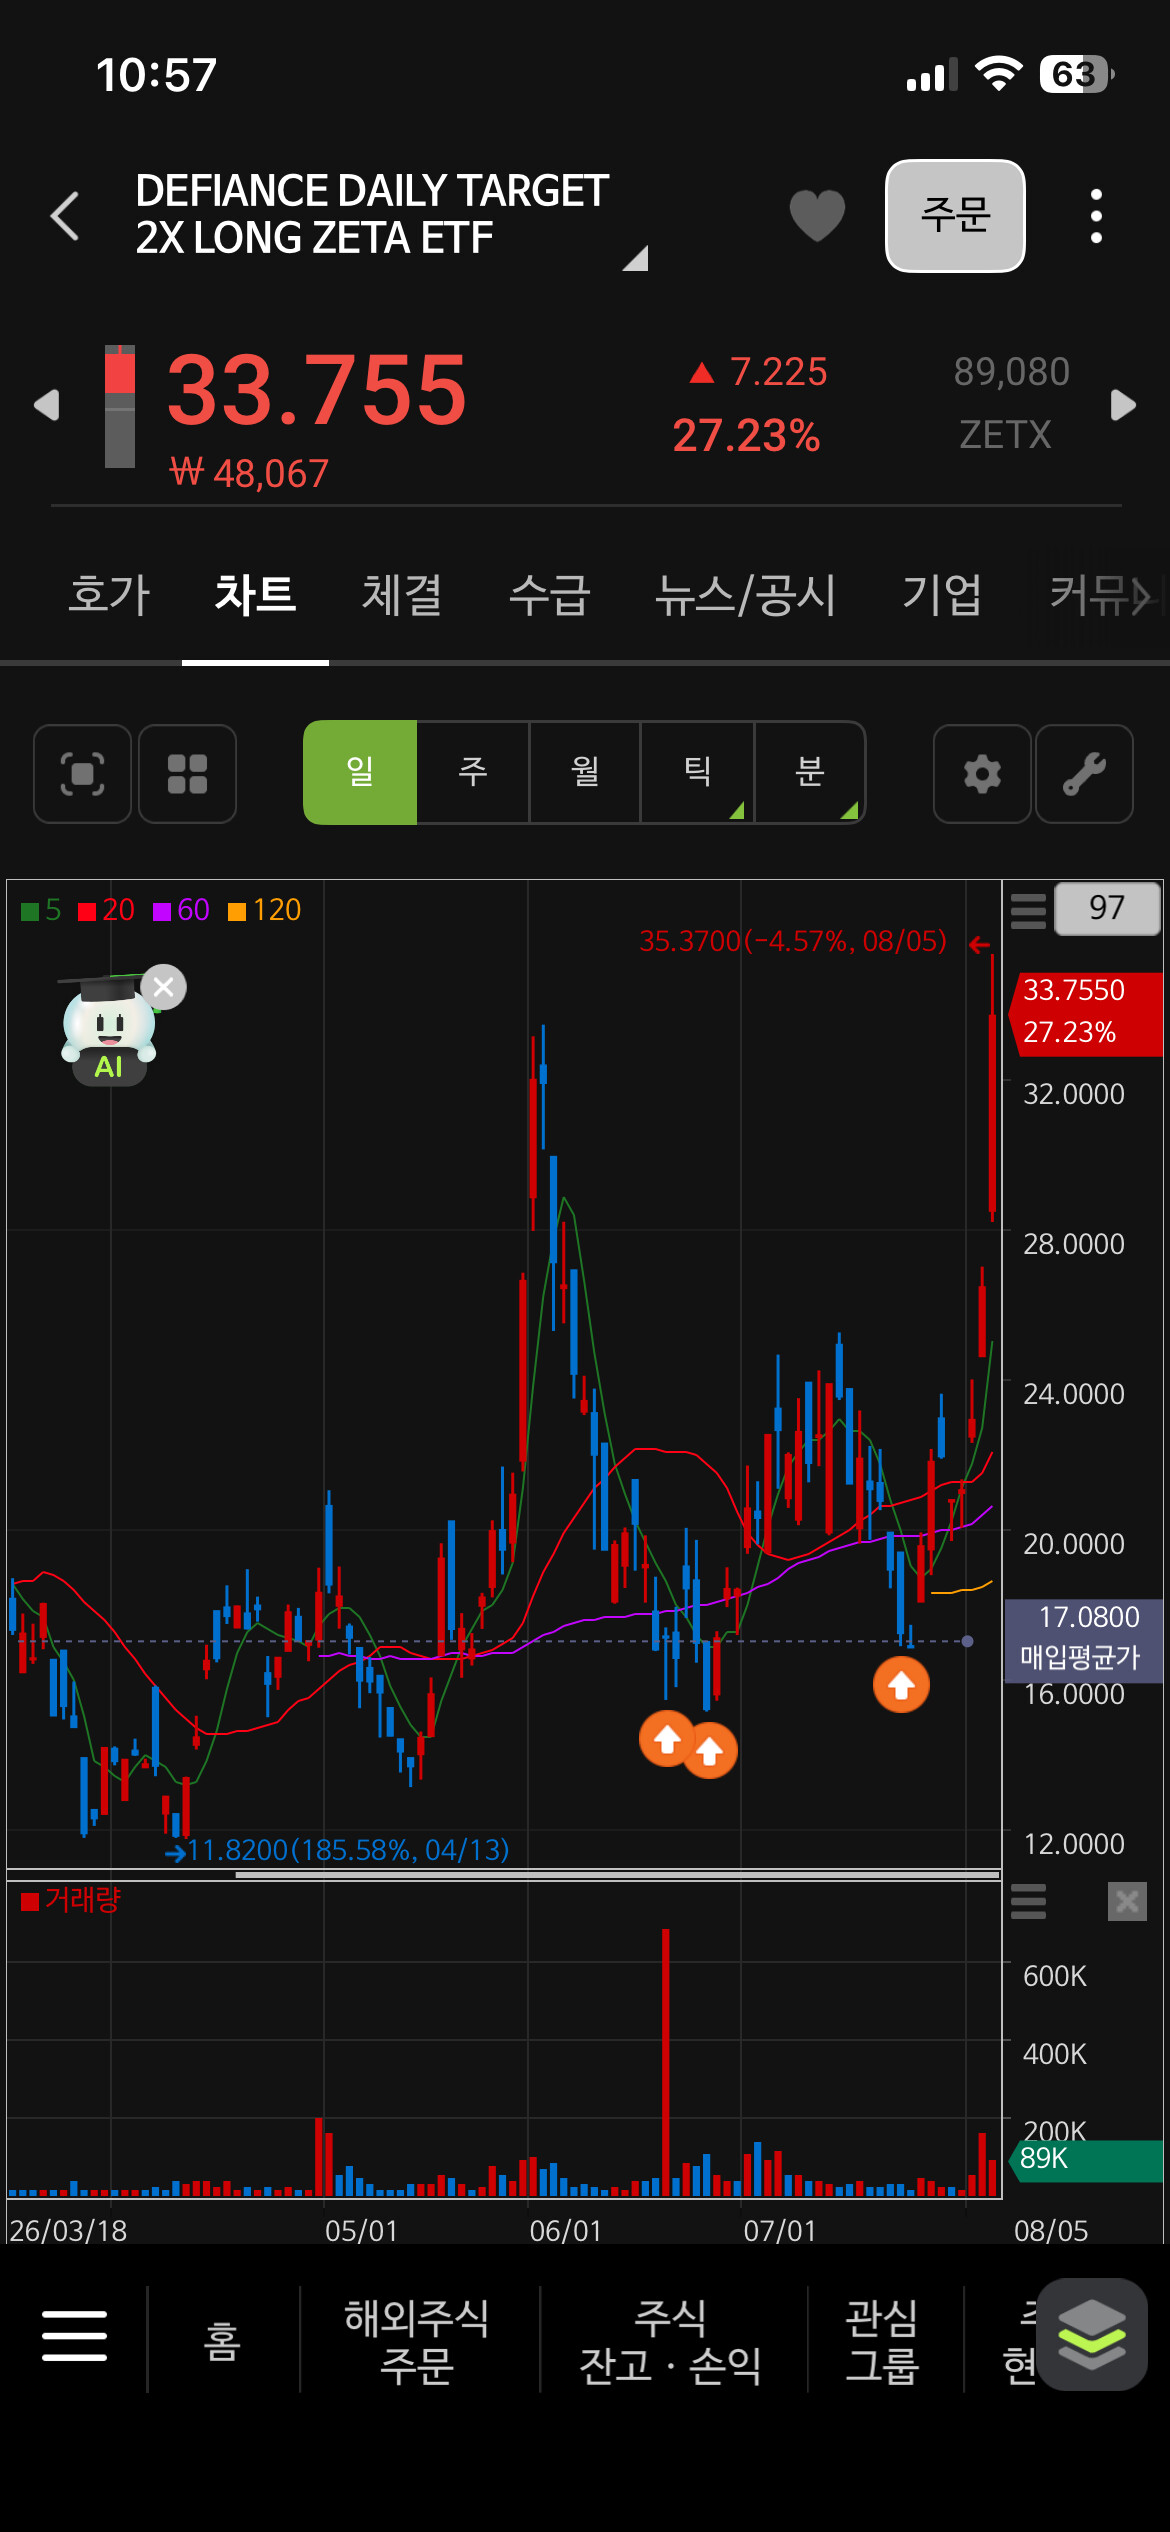Open fullscreen chart view icon
The width and height of the screenshot is (1170, 2532).
coord(82,774)
